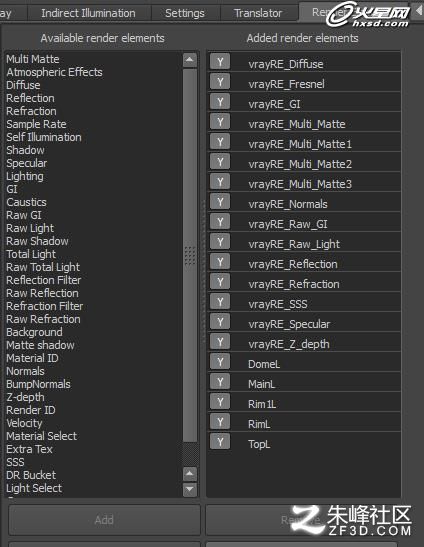424x547 pixels.
Task: Toggle the Y button for vrayRE_Diffuse
Action: (x=220, y=62)
